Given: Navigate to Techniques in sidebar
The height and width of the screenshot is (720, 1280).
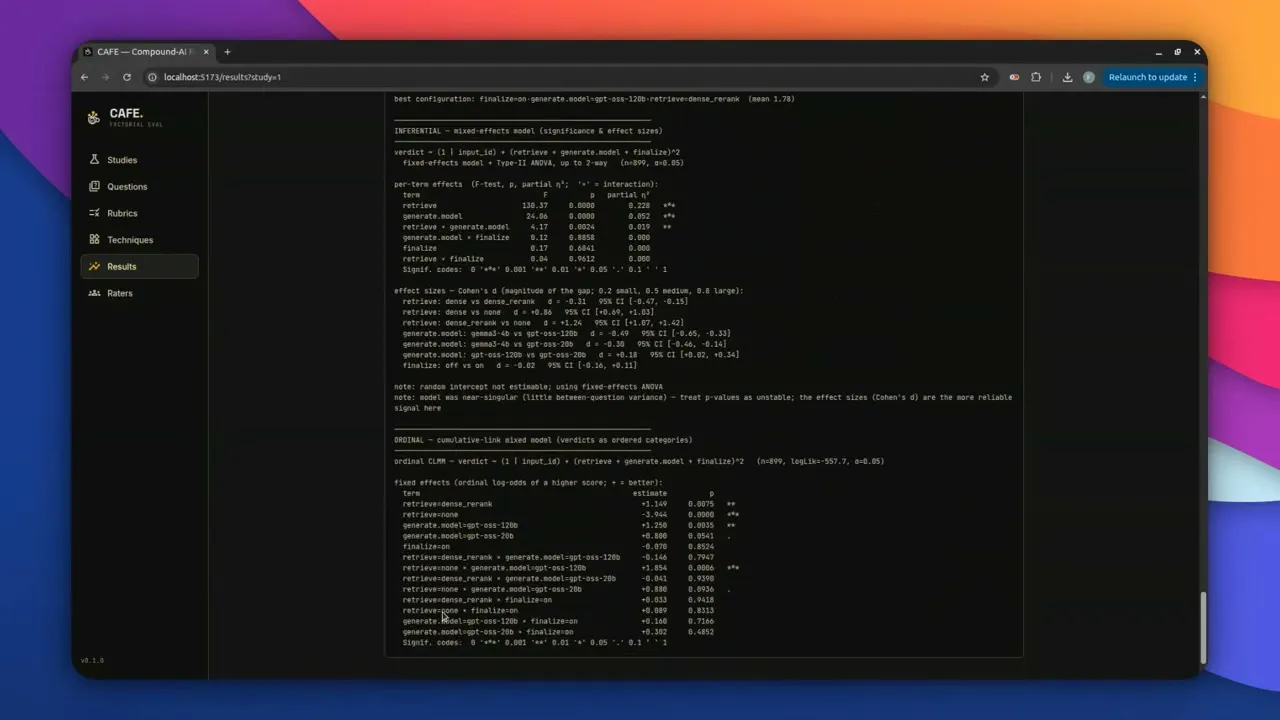Looking at the screenshot, I should click(x=139, y=240).
